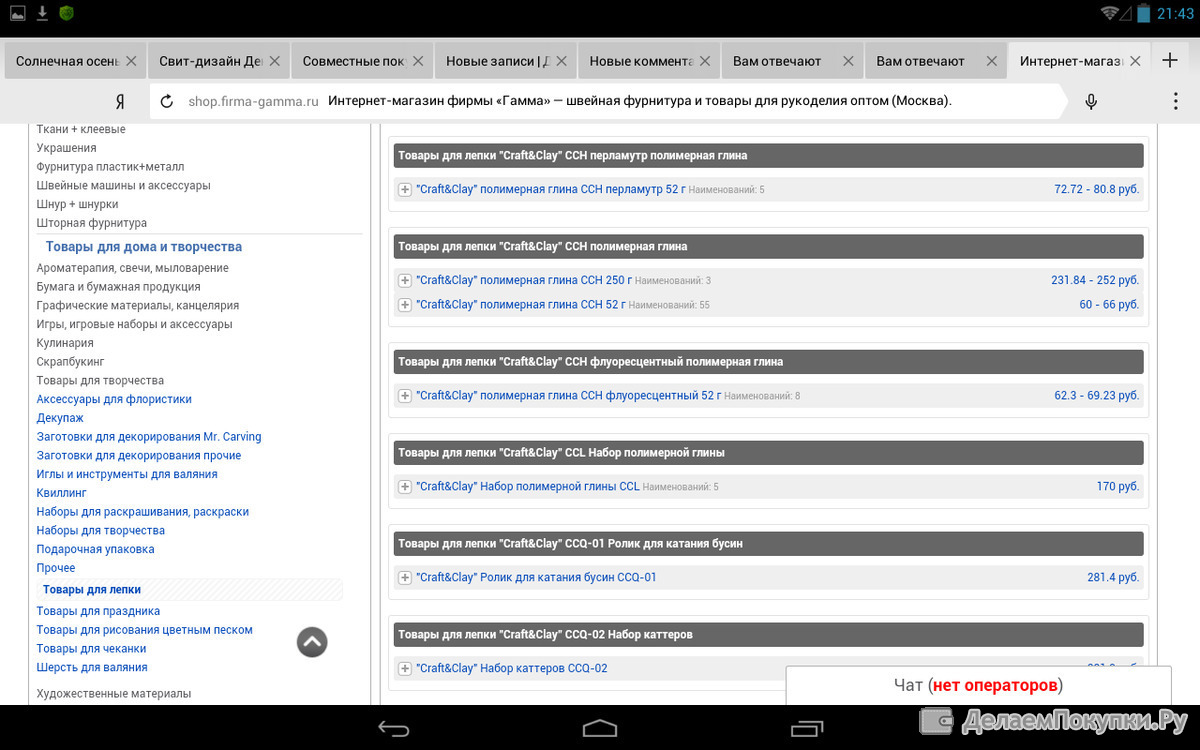
Task: Expand "Набор каттеров CCQ-02" row
Action: (405, 668)
